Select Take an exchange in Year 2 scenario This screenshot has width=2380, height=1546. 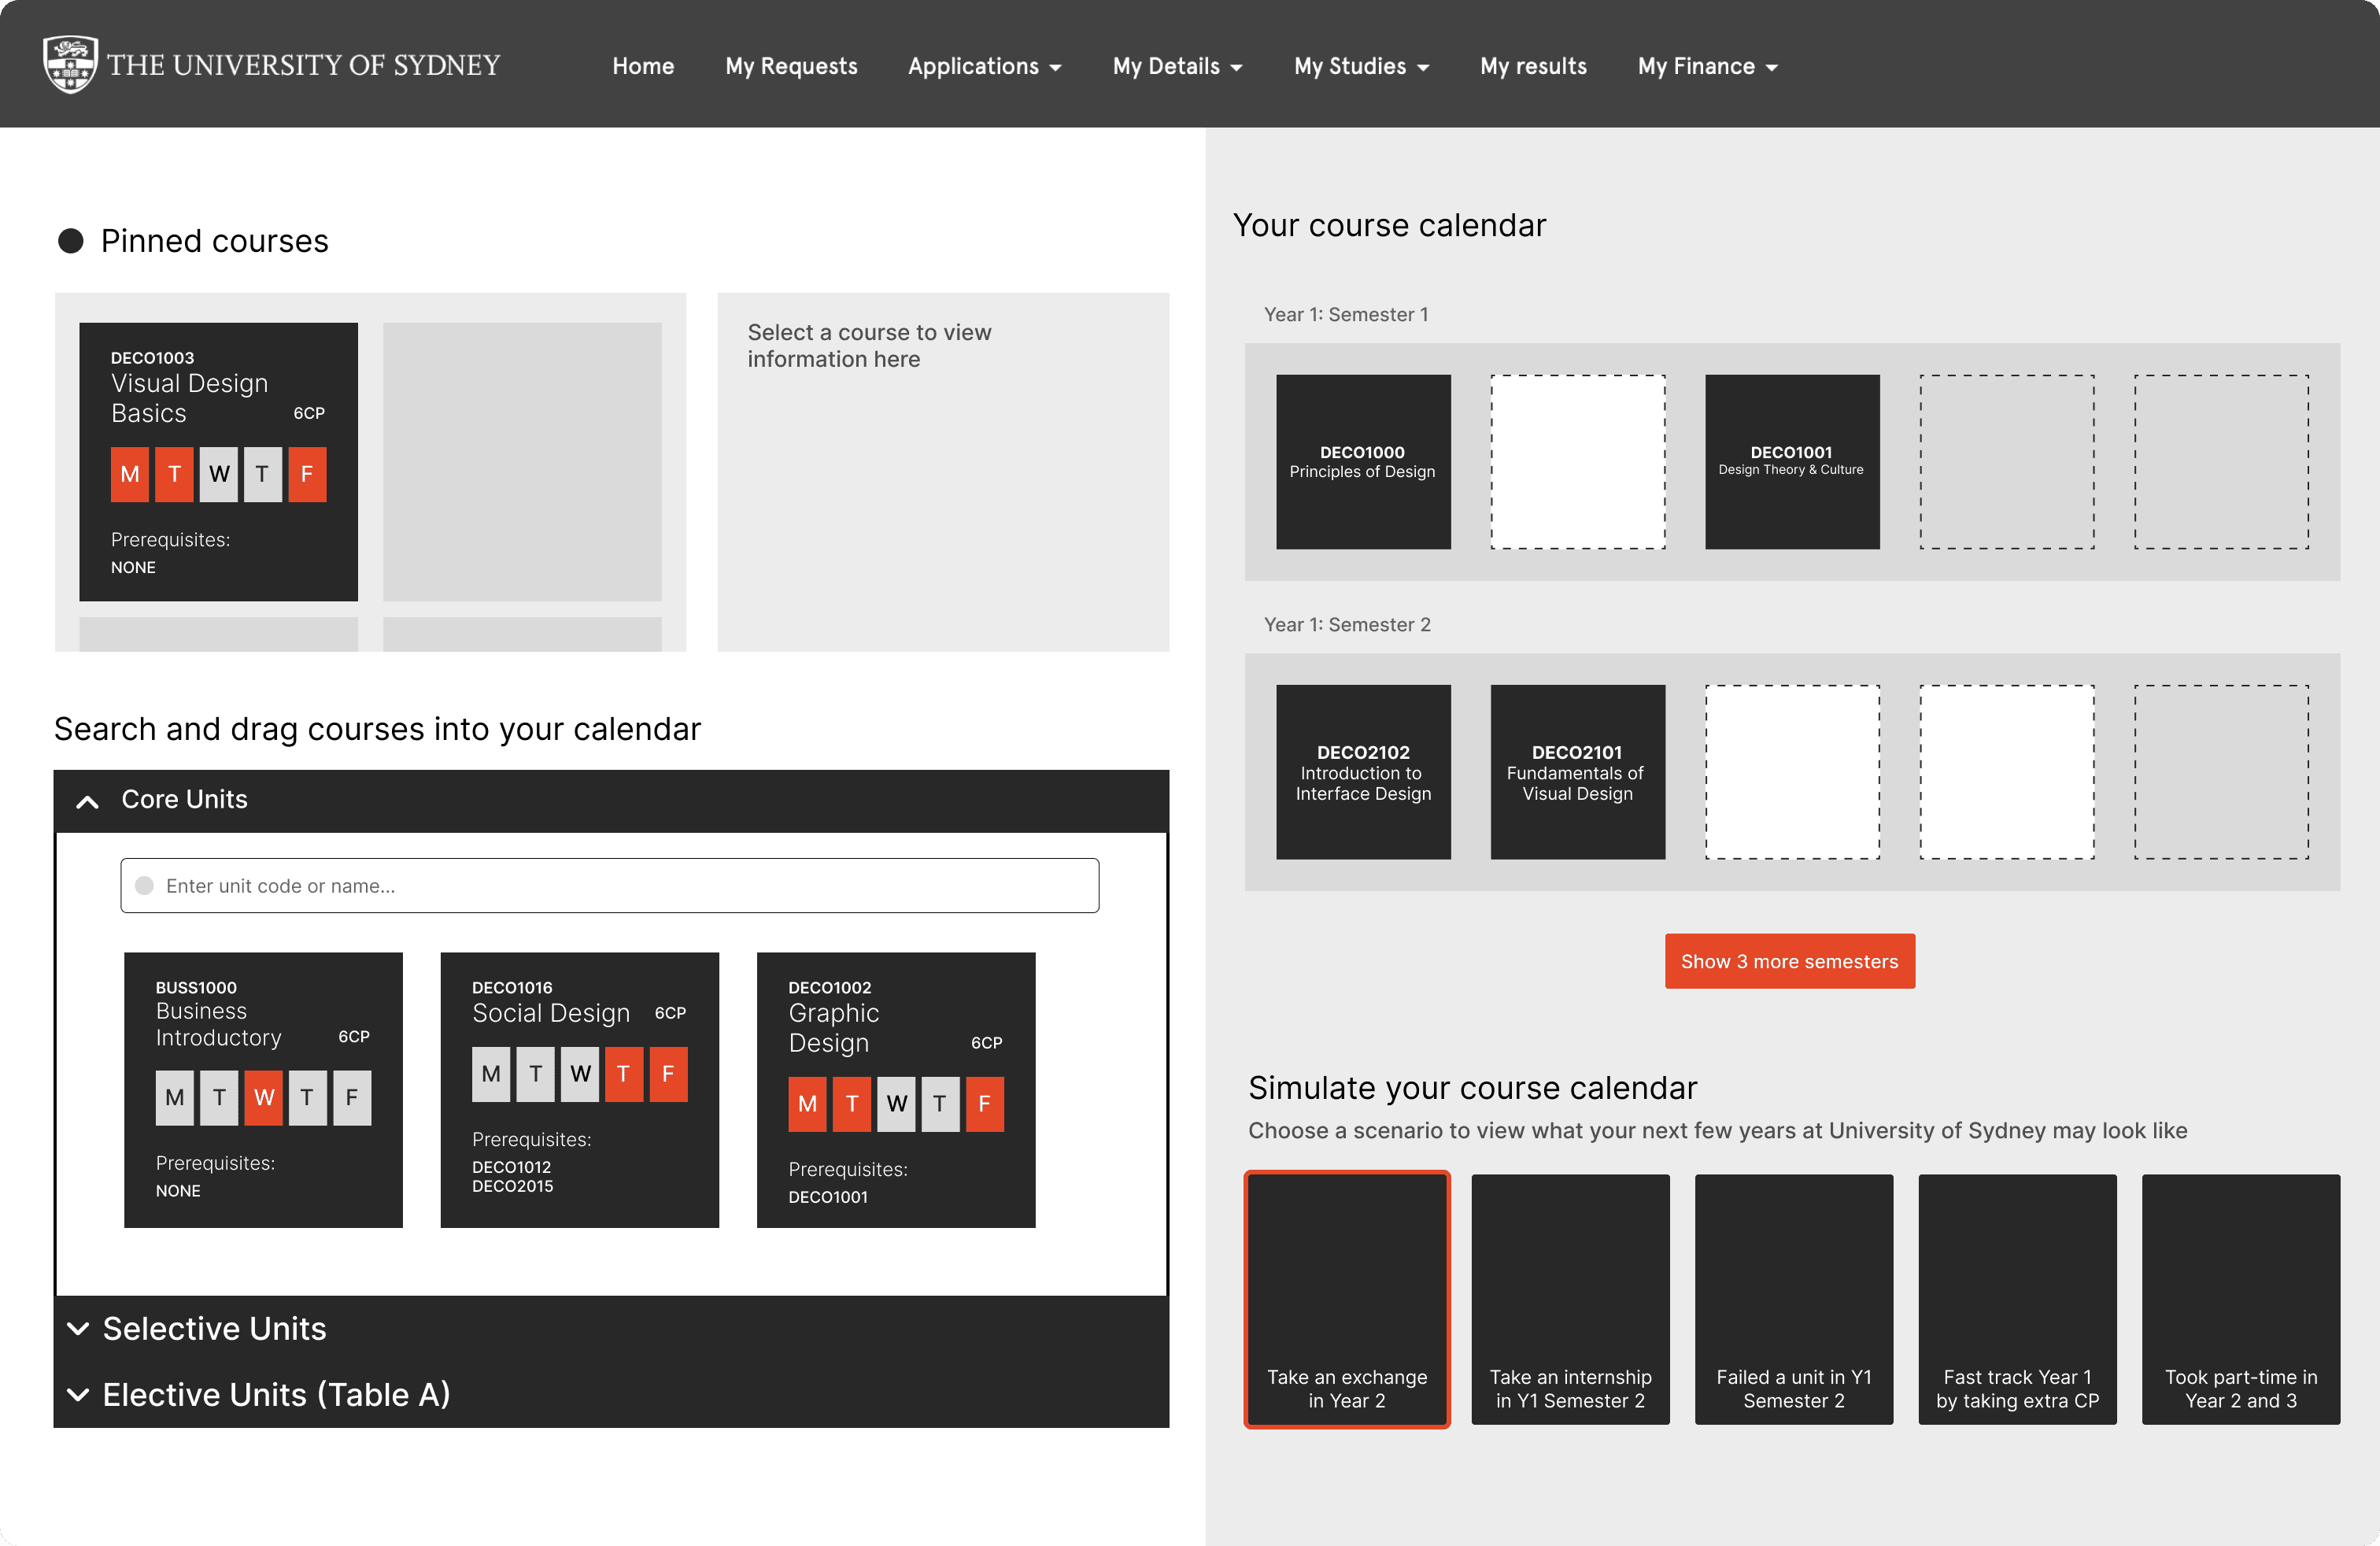[1346, 1298]
